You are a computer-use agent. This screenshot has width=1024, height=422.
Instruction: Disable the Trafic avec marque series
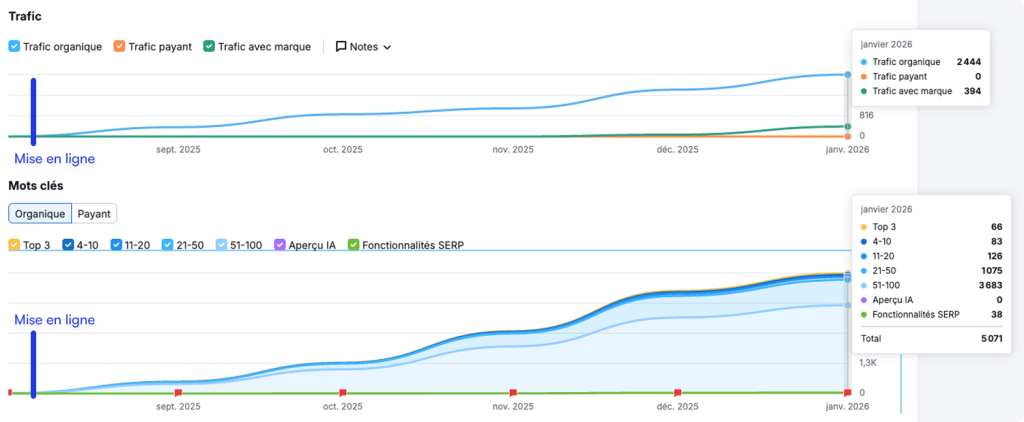pos(209,46)
